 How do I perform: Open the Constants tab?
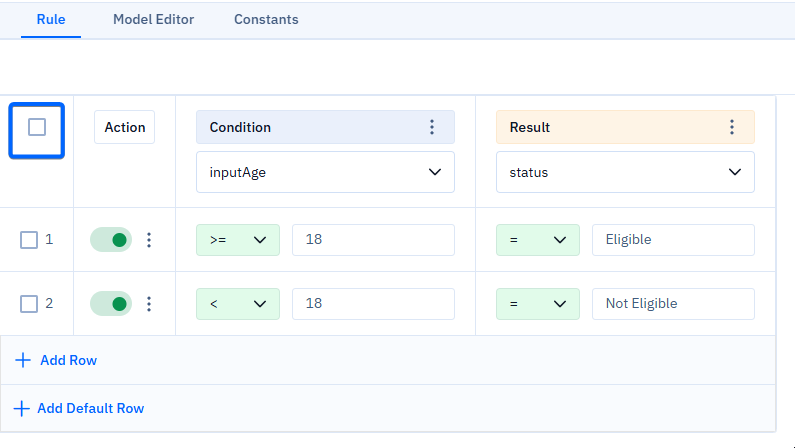tap(266, 19)
